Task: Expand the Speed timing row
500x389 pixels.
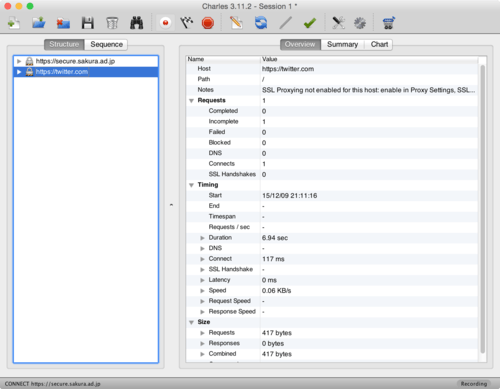Action: point(202,291)
